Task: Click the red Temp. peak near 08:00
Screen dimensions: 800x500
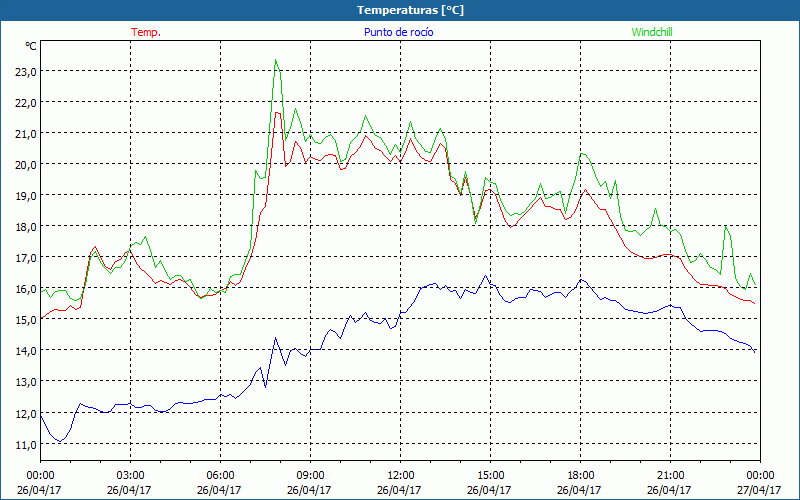Action: coord(277,112)
